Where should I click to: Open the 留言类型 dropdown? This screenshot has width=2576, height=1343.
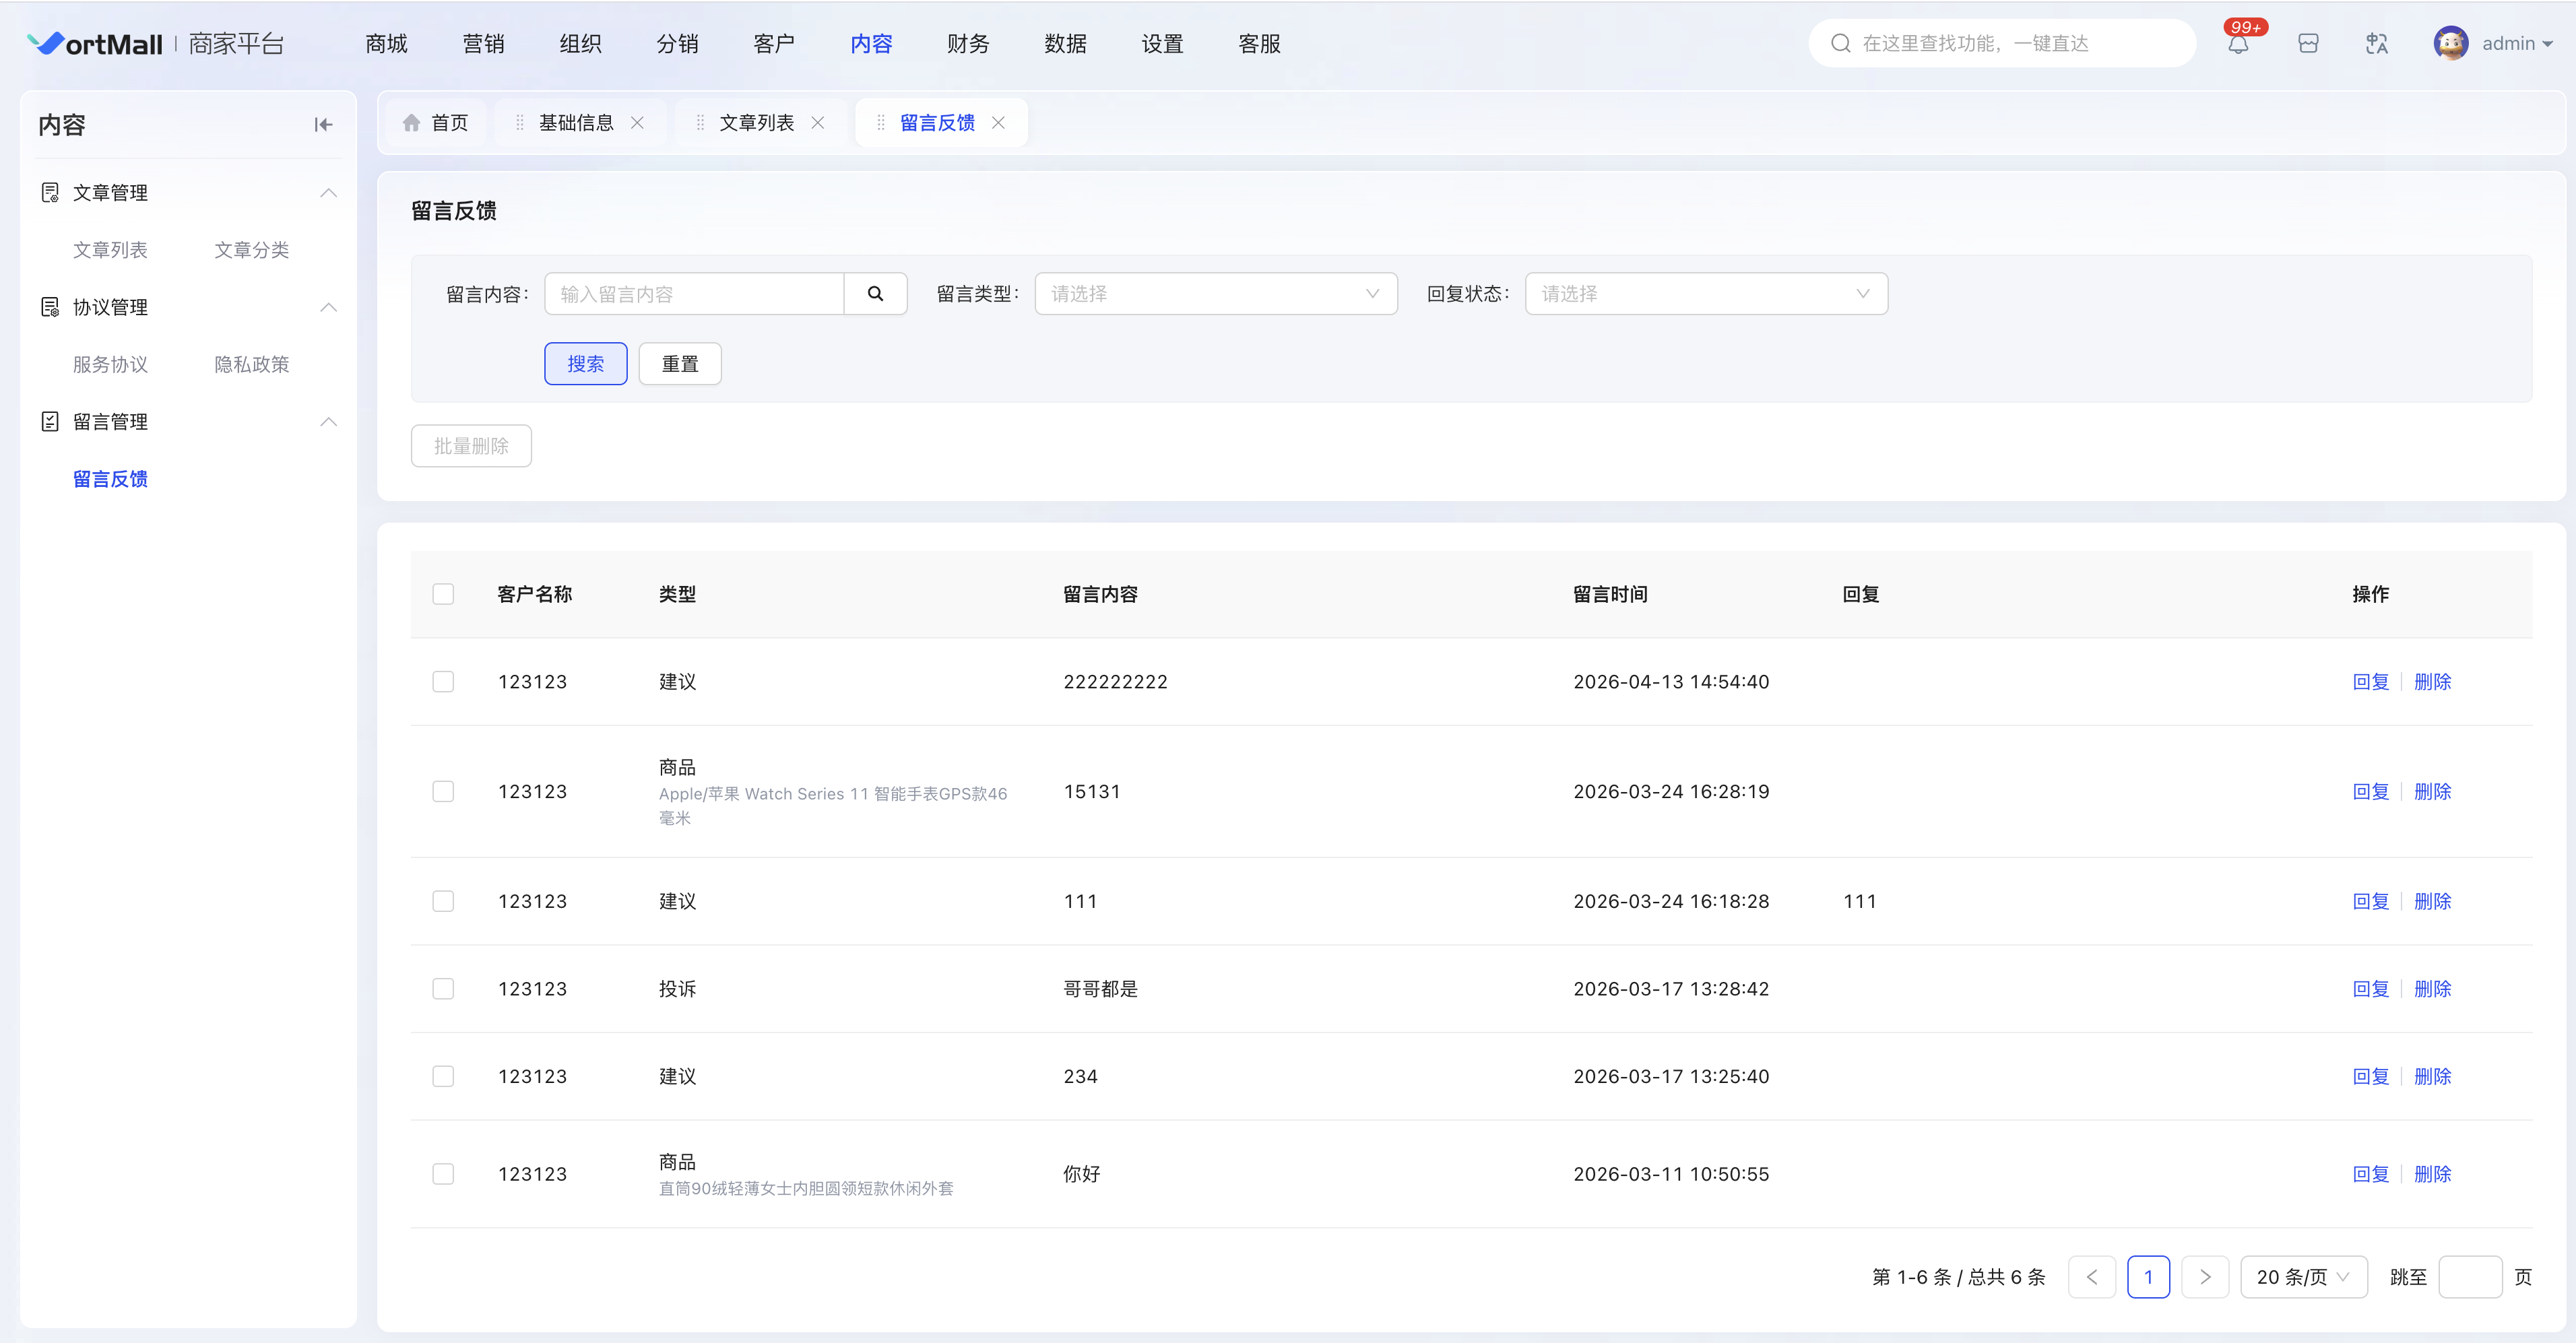pyautogui.click(x=1215, y=294)
